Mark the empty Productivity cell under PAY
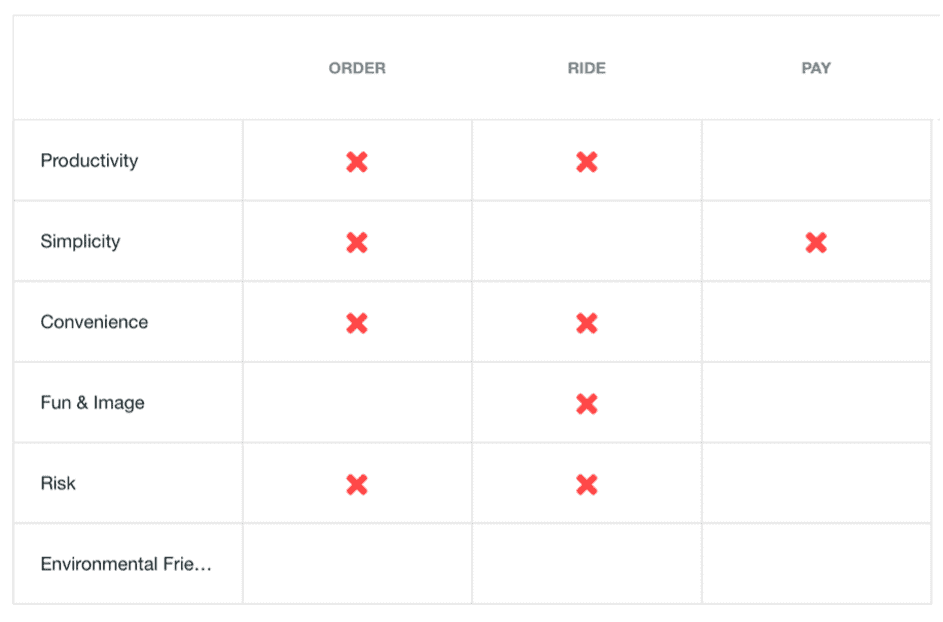Image resolution: width=943 pixels, height=622 pixels. pyautogui.click(x=816, y=161)
